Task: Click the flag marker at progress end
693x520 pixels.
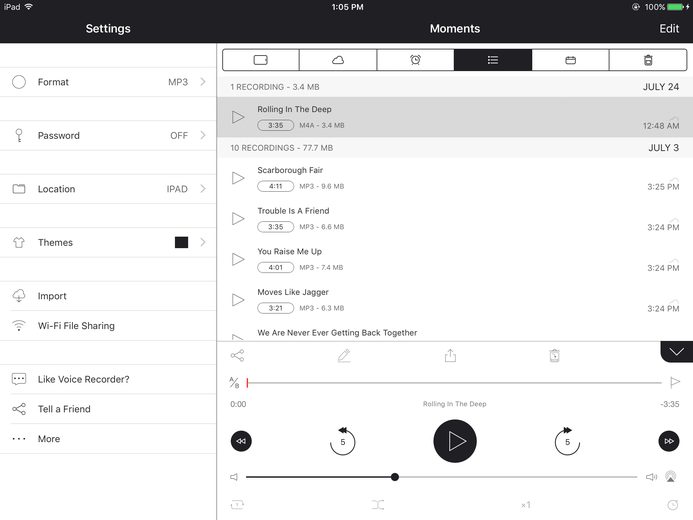Action: pos(675,382)
